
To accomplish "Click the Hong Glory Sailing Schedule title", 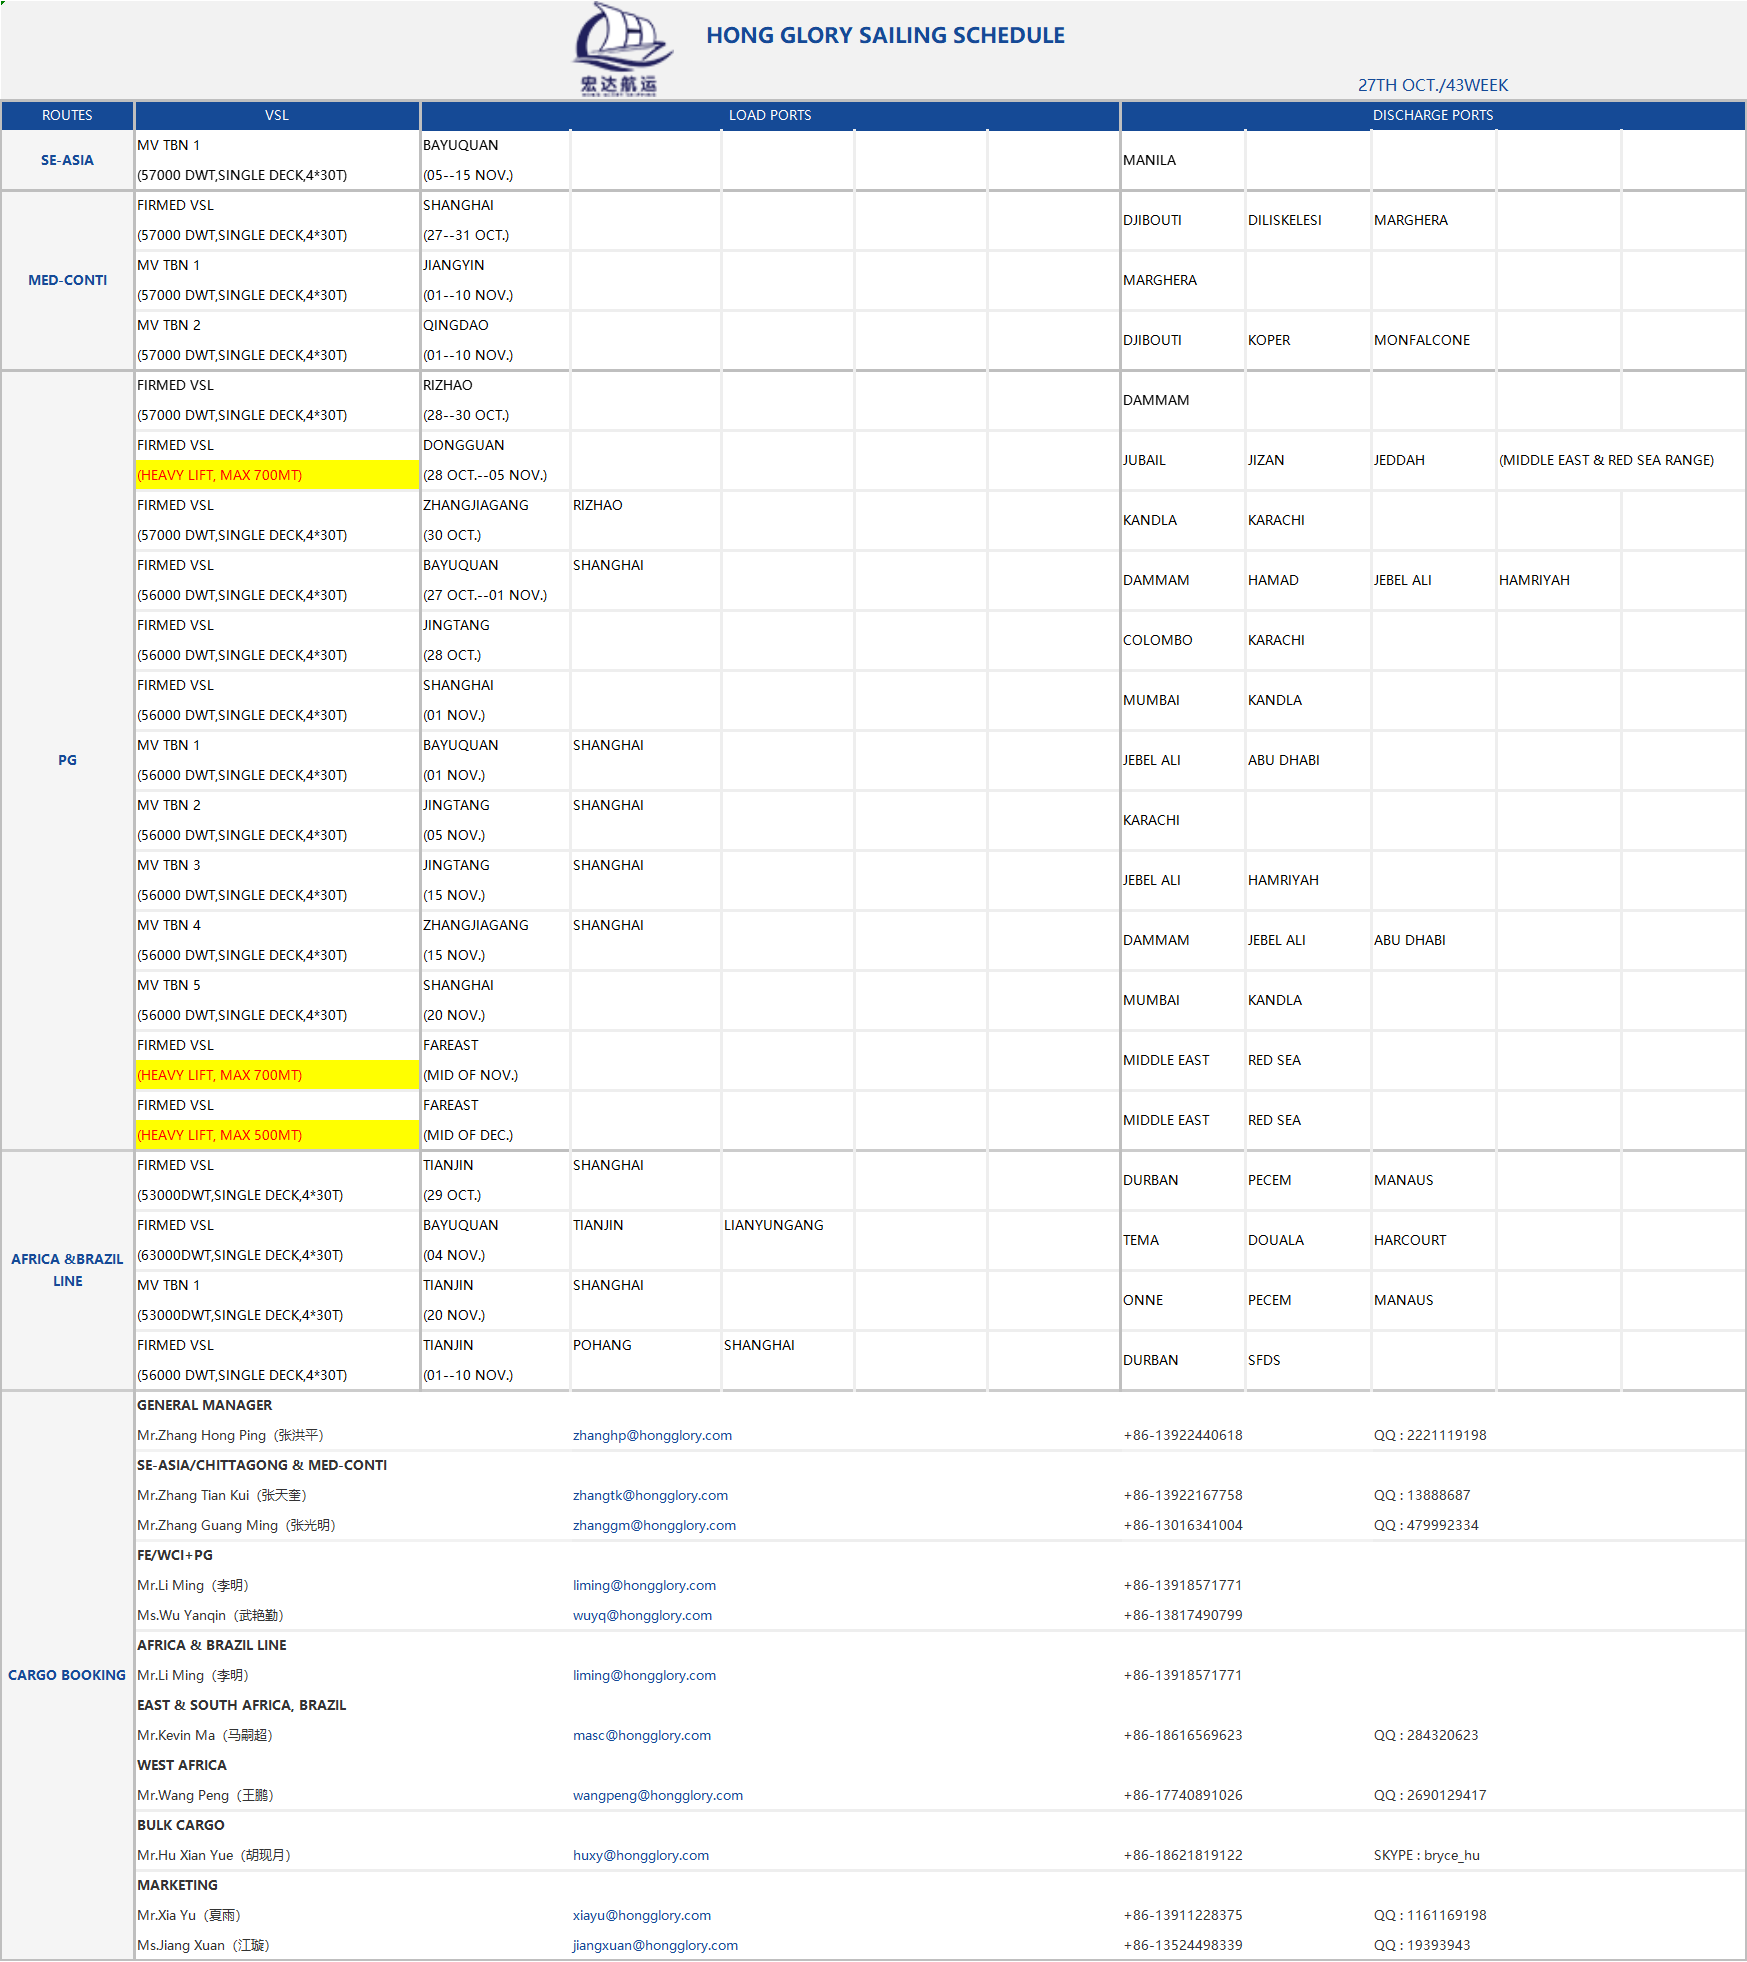I will point(885,35).
